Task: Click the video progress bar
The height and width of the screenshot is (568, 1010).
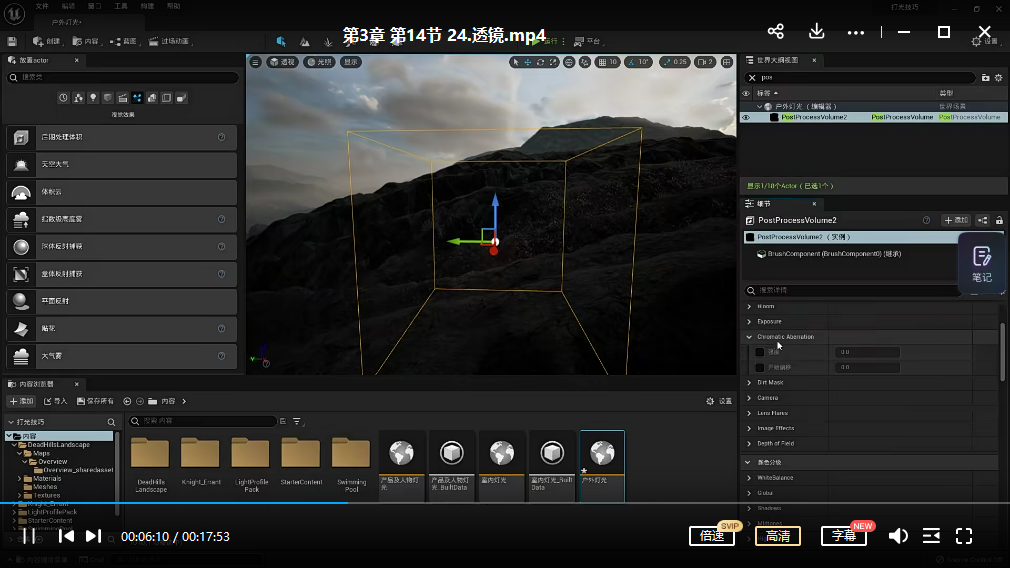Action: click(505, 503)
